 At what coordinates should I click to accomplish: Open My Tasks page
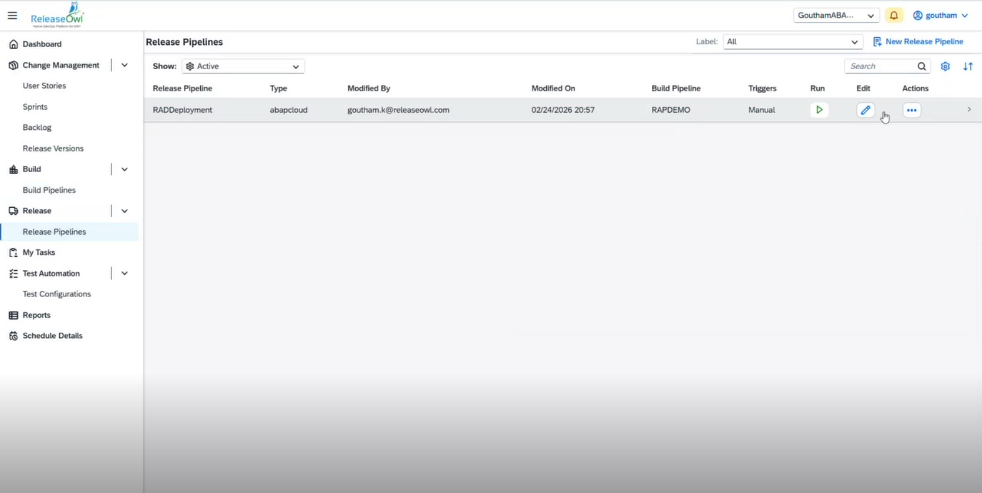point(39,253)
